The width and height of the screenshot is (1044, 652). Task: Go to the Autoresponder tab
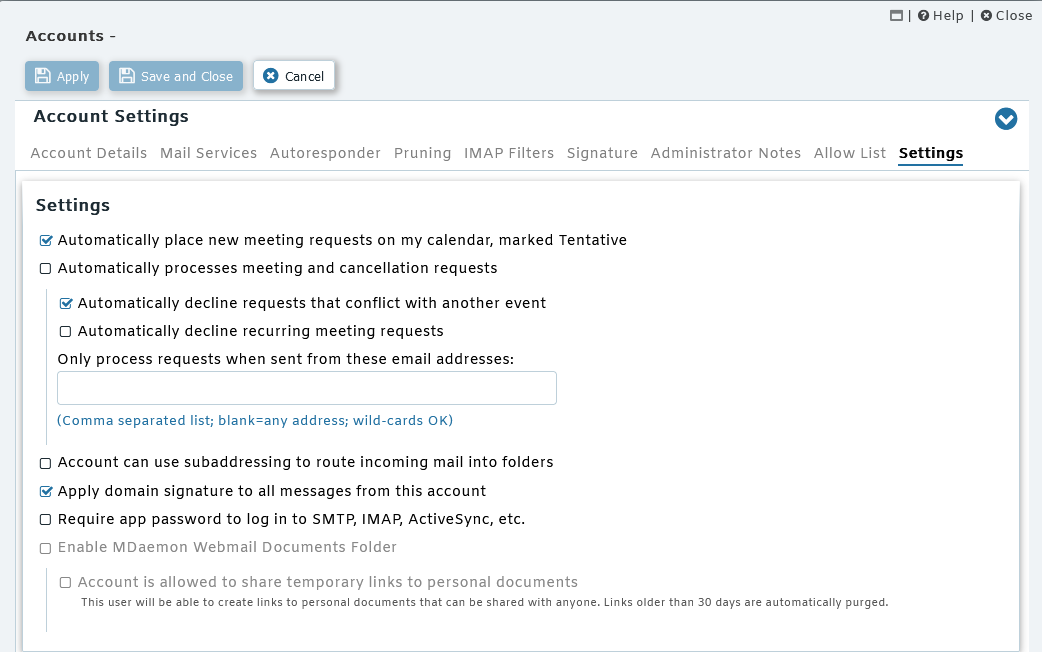[325, 153]
